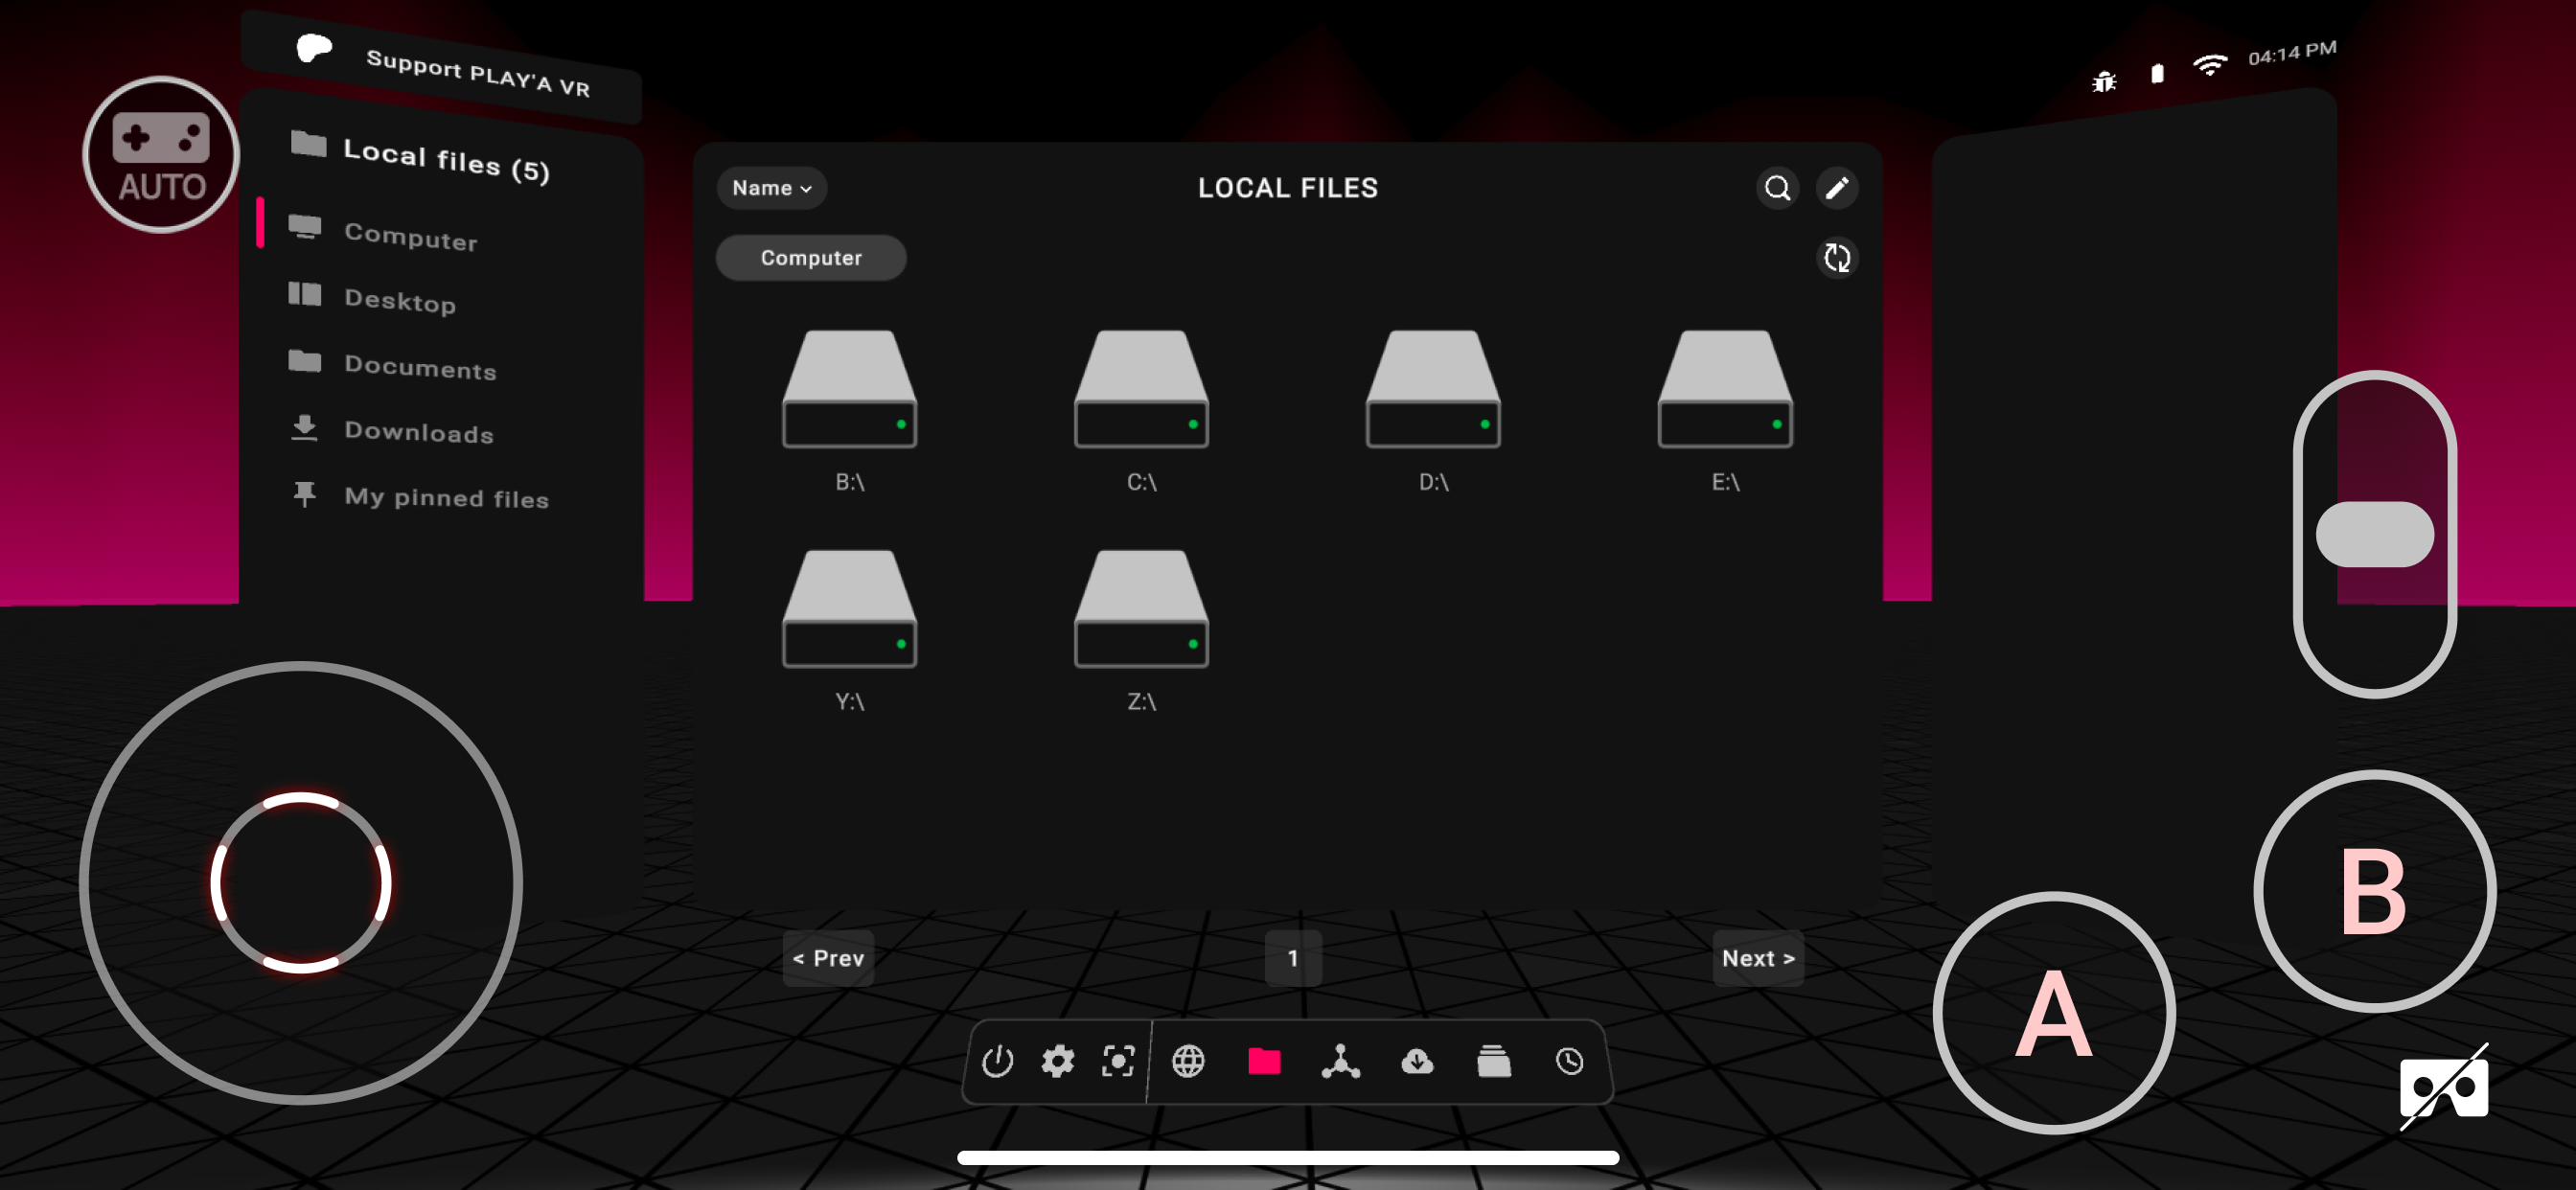2576x1190 pixels.
Task: Click the Next page button
Action: (1757, 958)
